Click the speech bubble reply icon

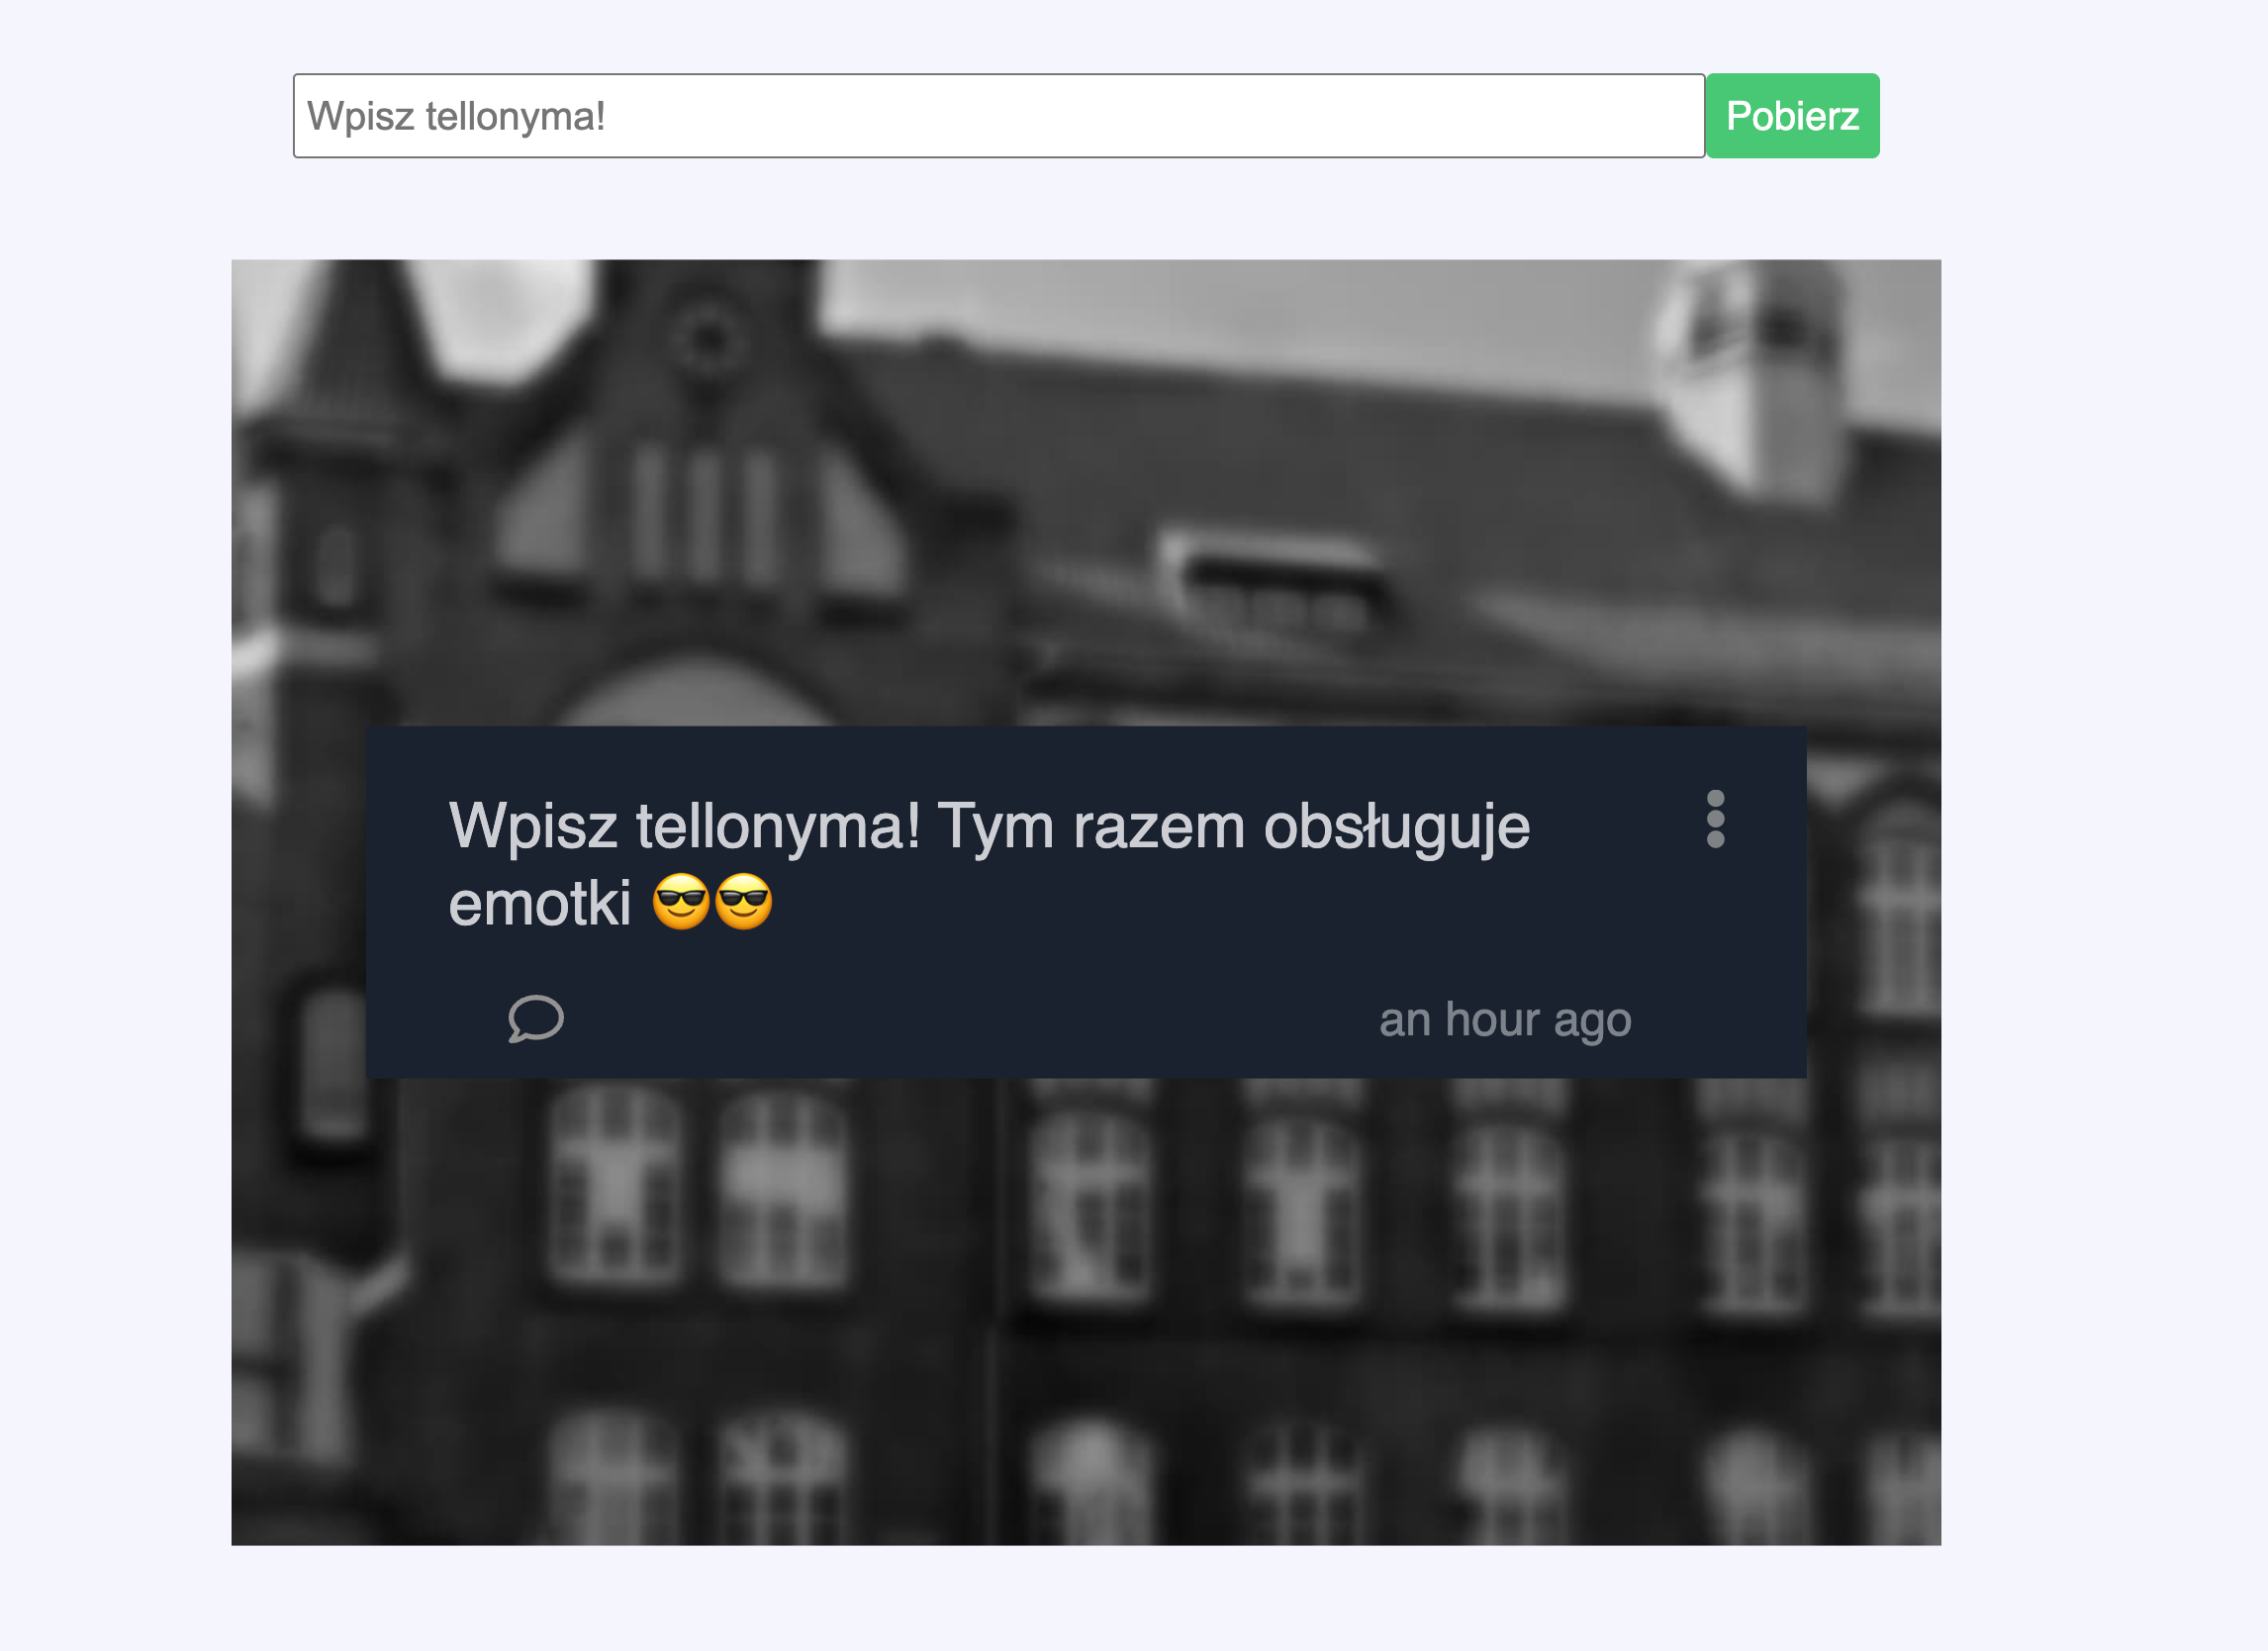pos(536,1019)
